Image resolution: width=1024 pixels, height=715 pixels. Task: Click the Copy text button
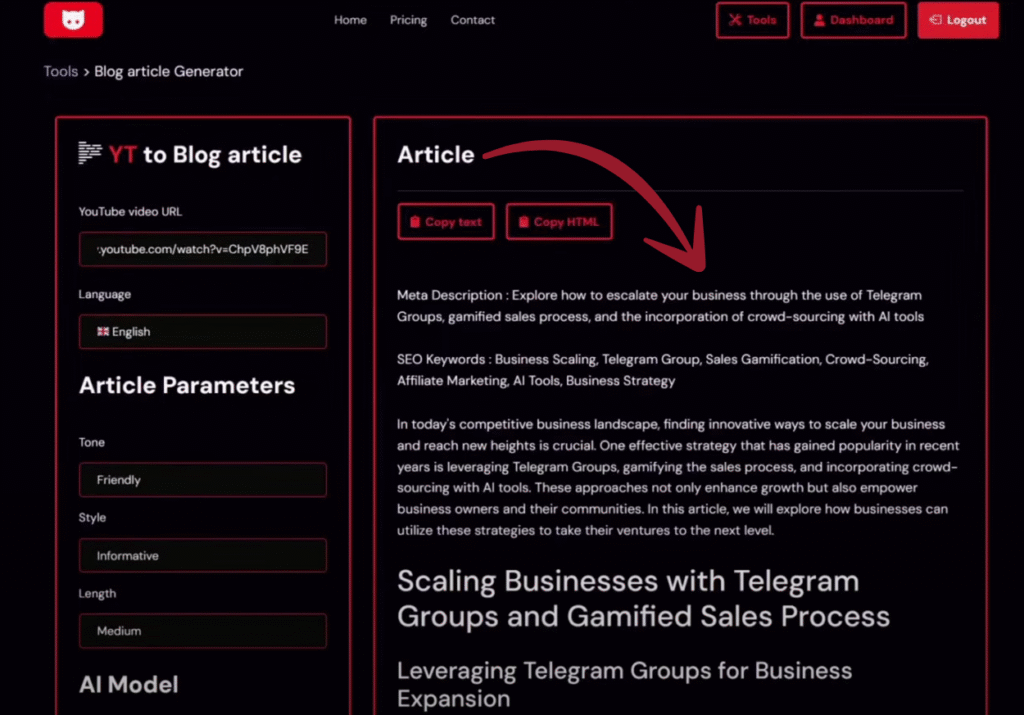coord(446,221)
